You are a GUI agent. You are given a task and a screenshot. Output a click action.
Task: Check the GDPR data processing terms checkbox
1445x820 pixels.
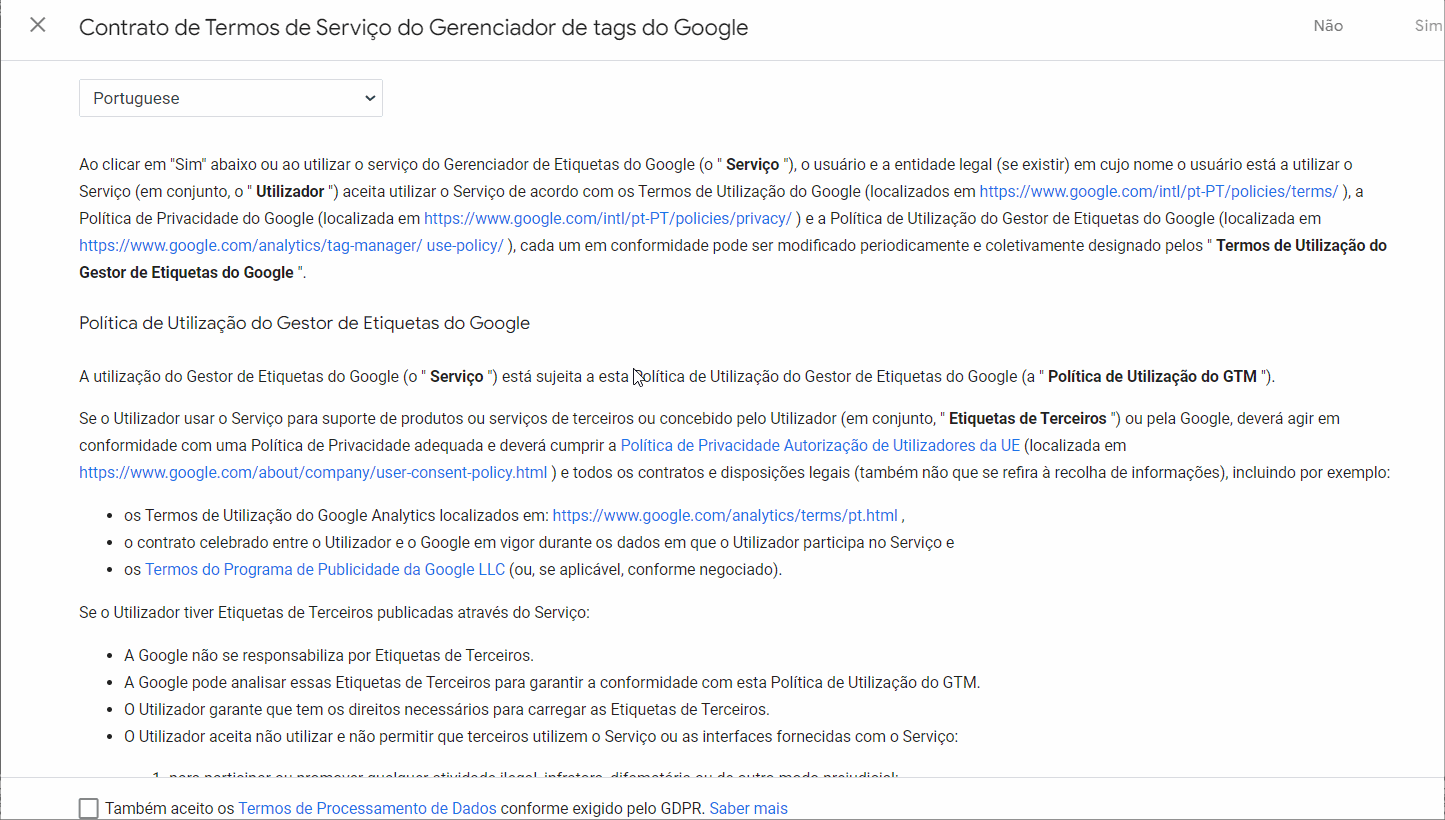tap(89, 808)
